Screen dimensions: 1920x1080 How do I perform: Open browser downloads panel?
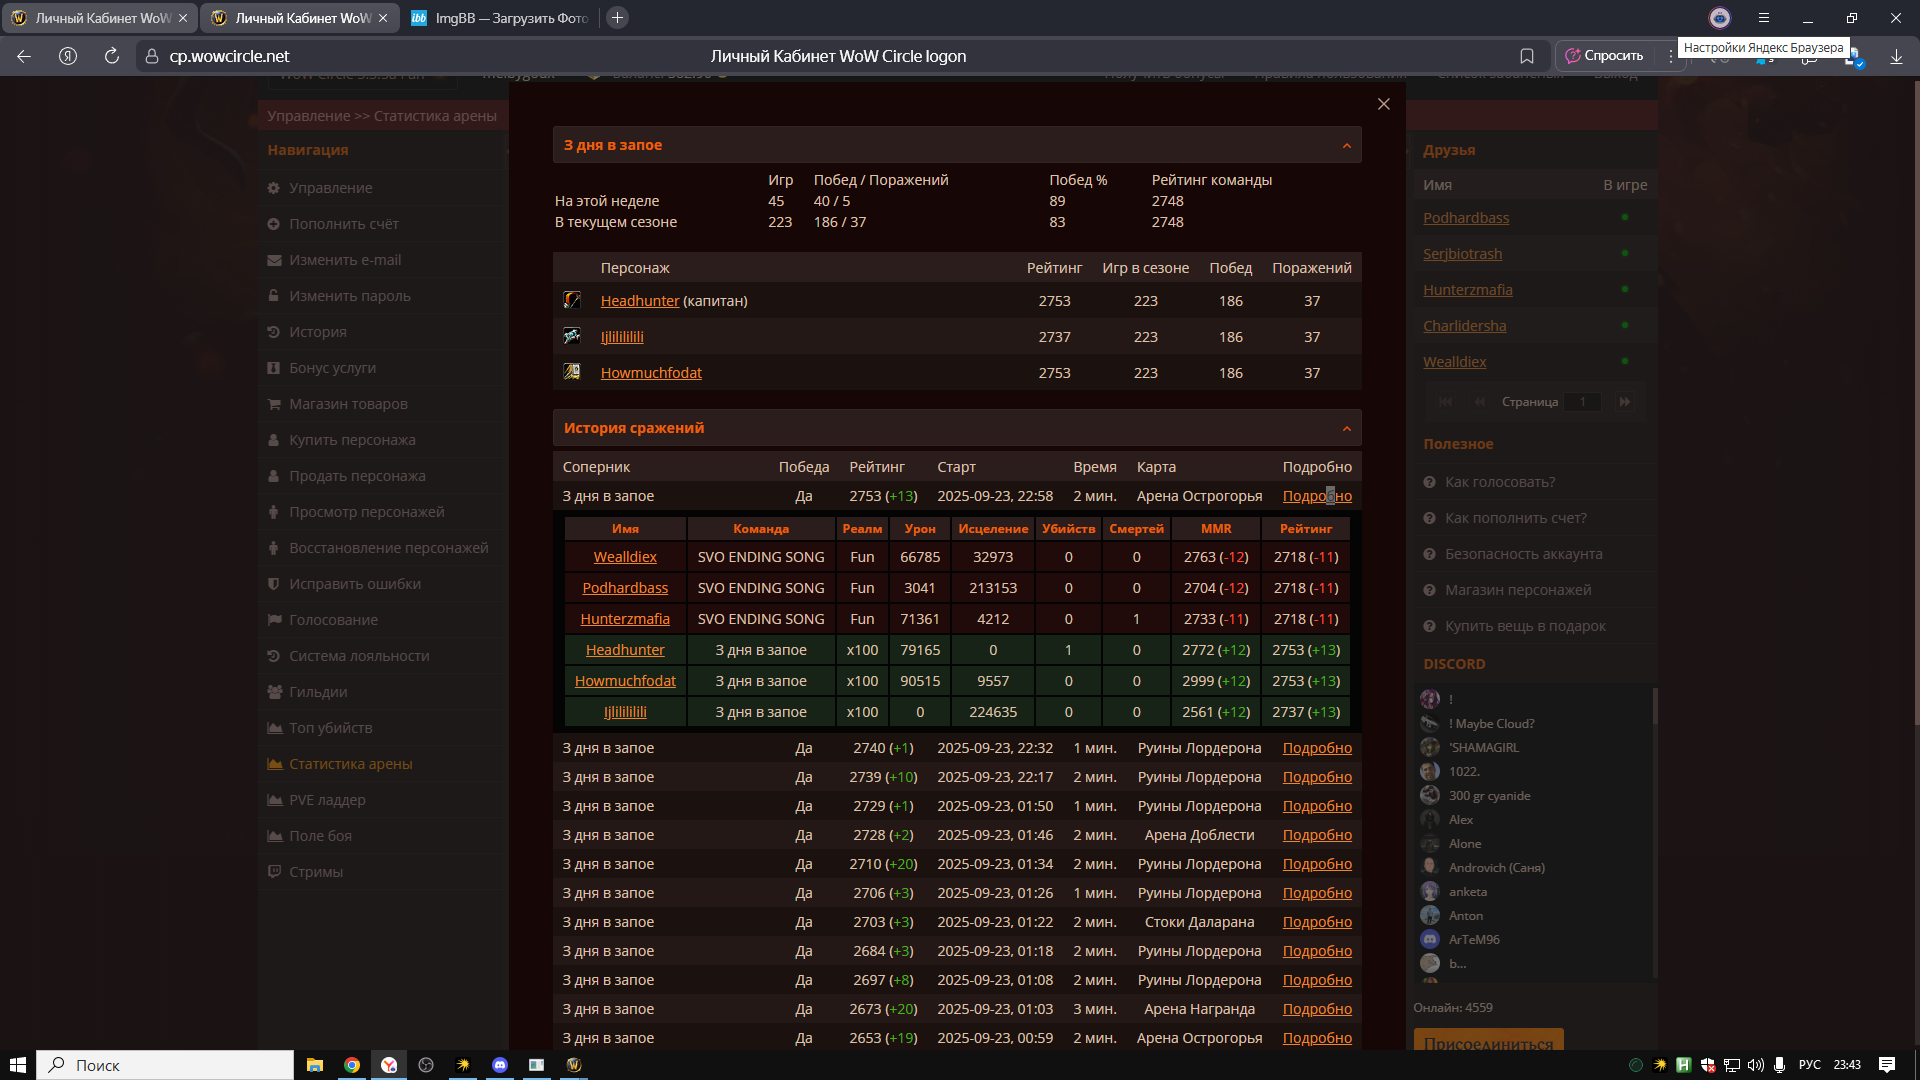(1896, 57)
